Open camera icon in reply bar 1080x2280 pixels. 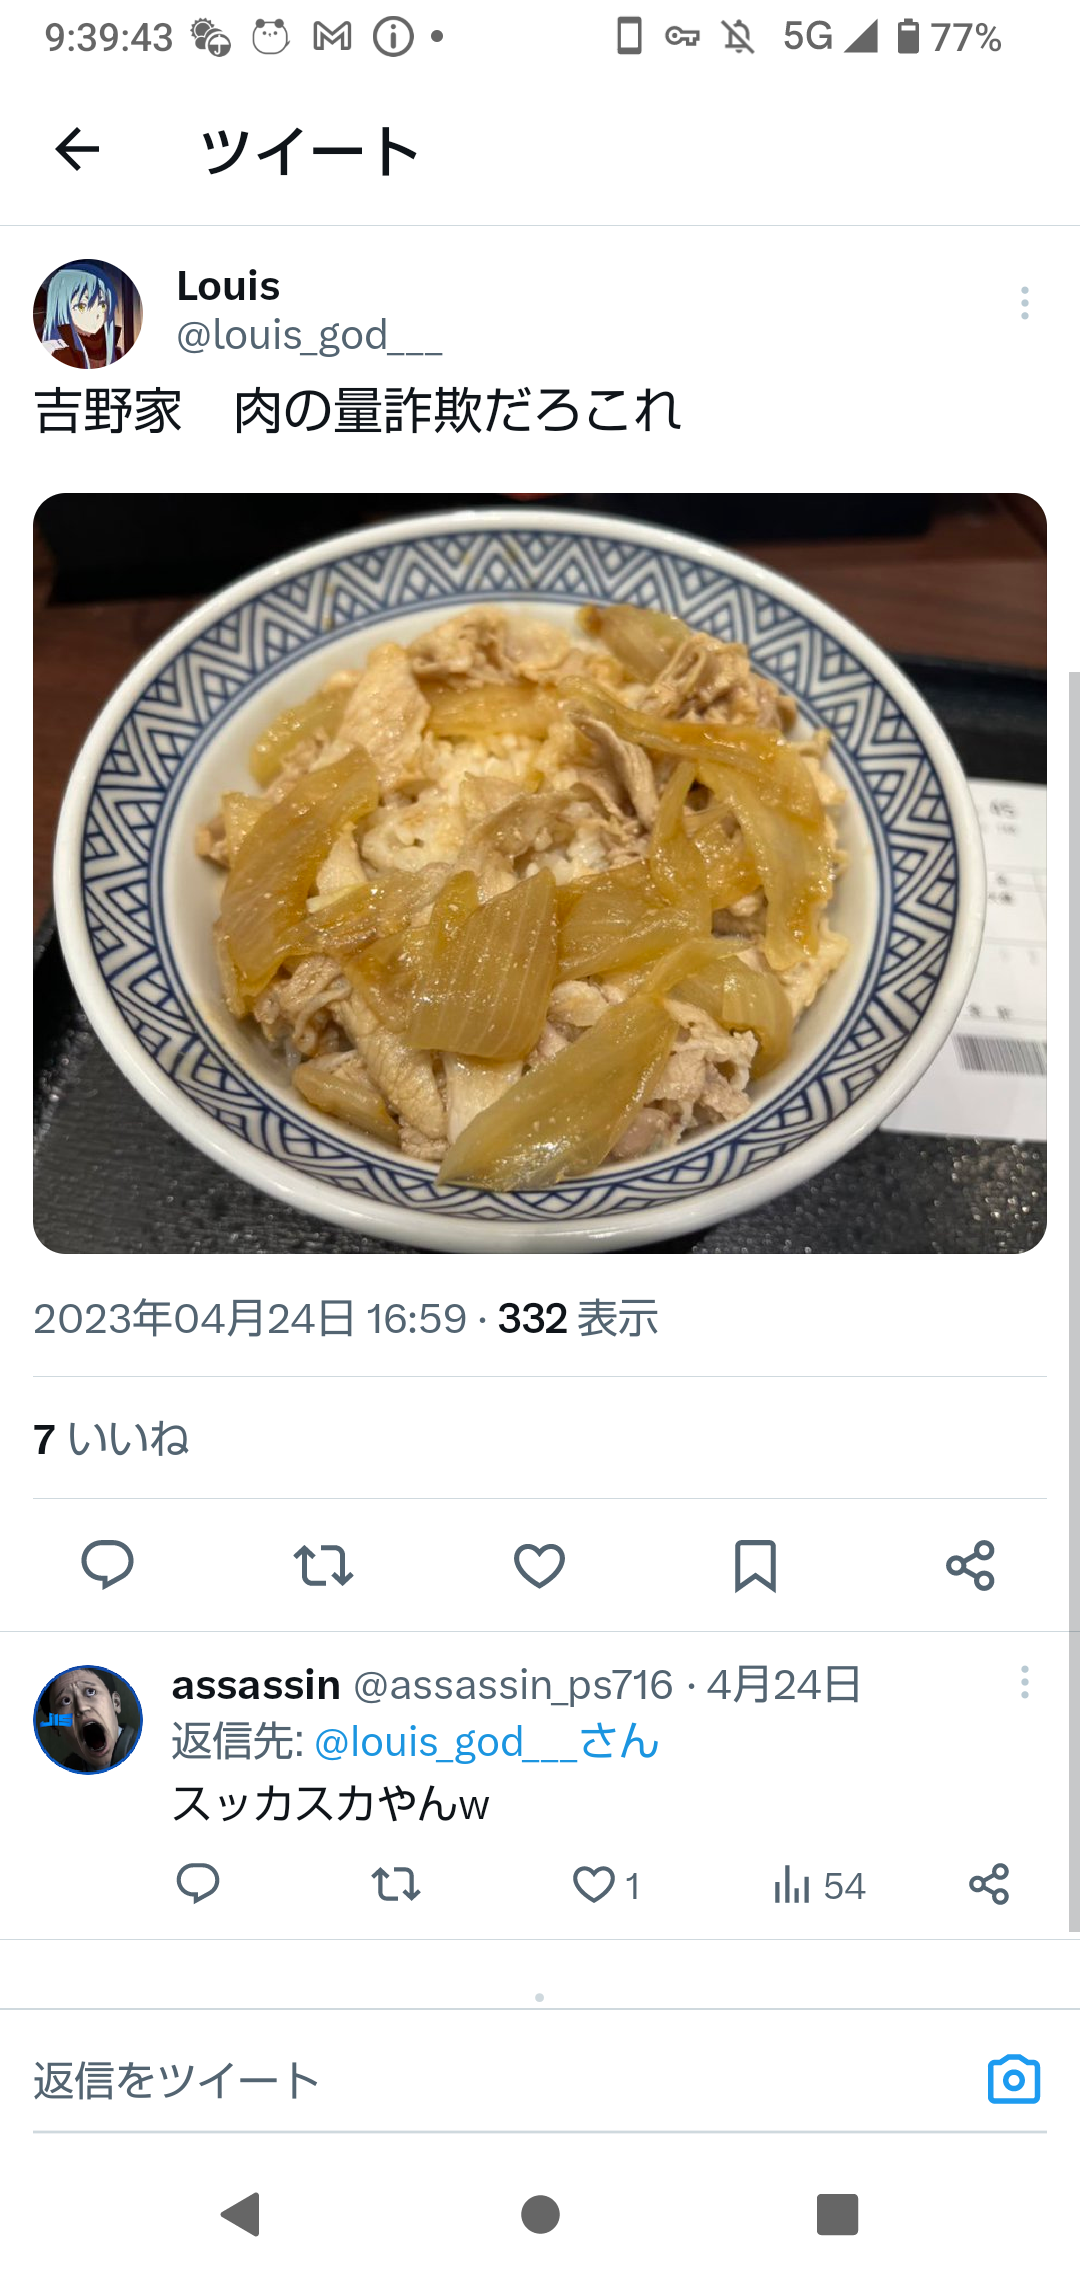tap(1014, 2080)
